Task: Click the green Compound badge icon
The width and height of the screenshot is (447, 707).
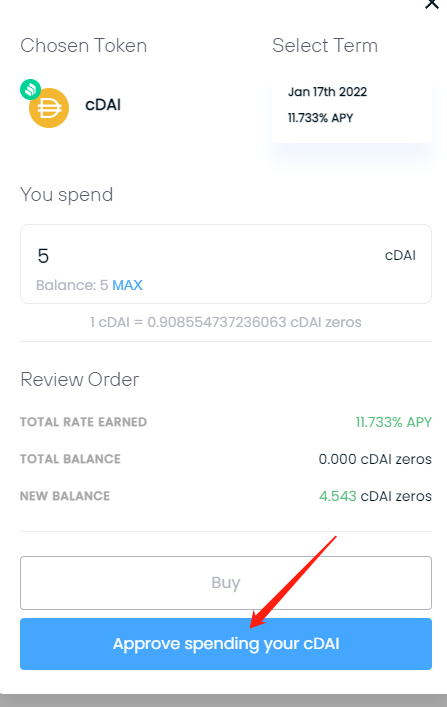Action: (30, 89)
